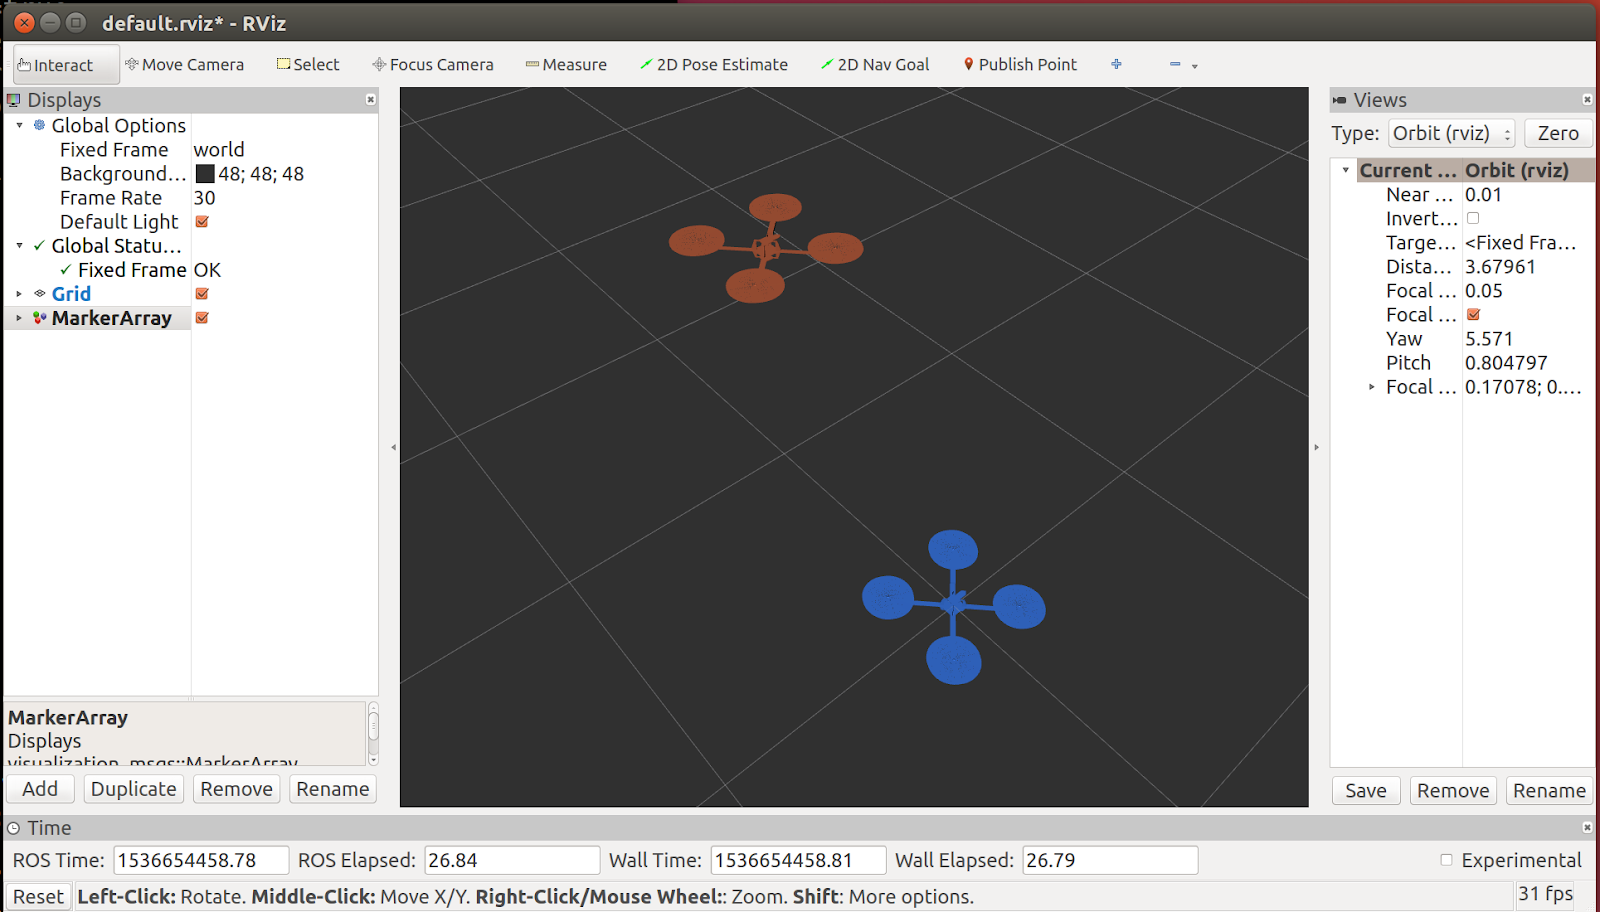1600x912 pixels.
Task: Disable the MarkerArray display checkbox
Action: [202, 318]
